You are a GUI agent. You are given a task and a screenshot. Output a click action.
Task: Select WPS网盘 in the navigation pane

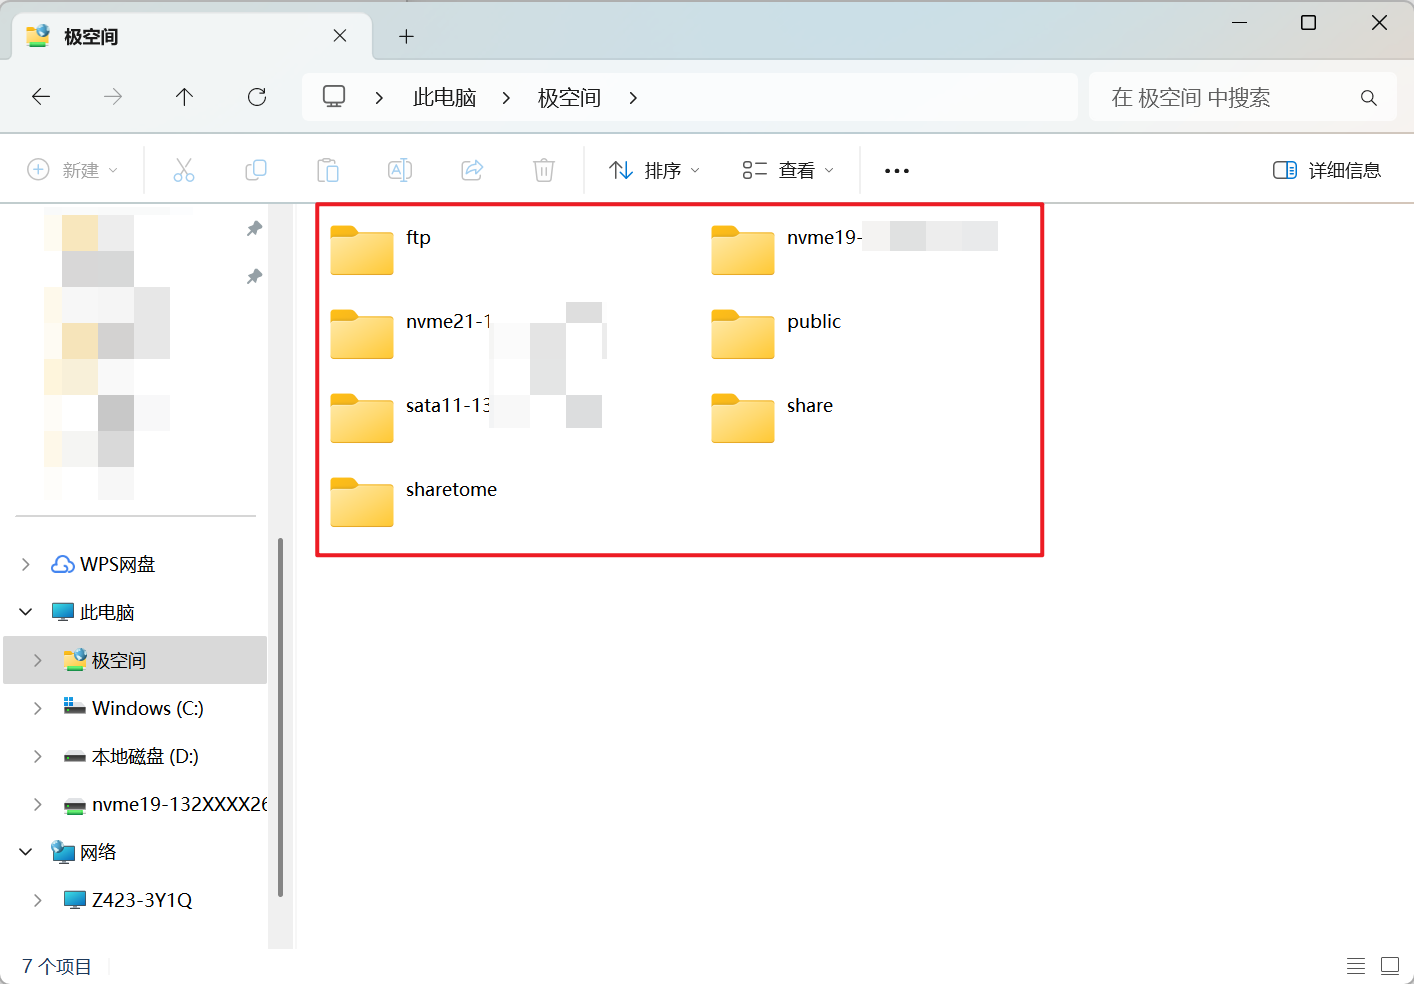pyautogui.click(x=118, y=564)
